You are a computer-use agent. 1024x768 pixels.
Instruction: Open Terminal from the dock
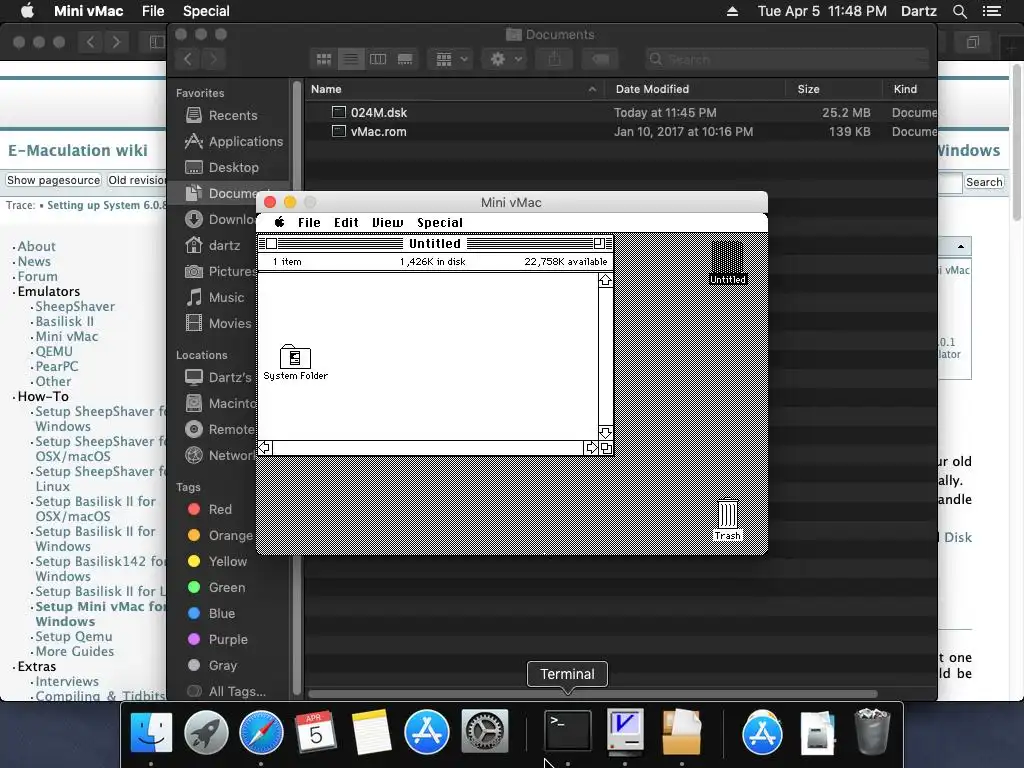pyautogui.click(x=568, y=731)
